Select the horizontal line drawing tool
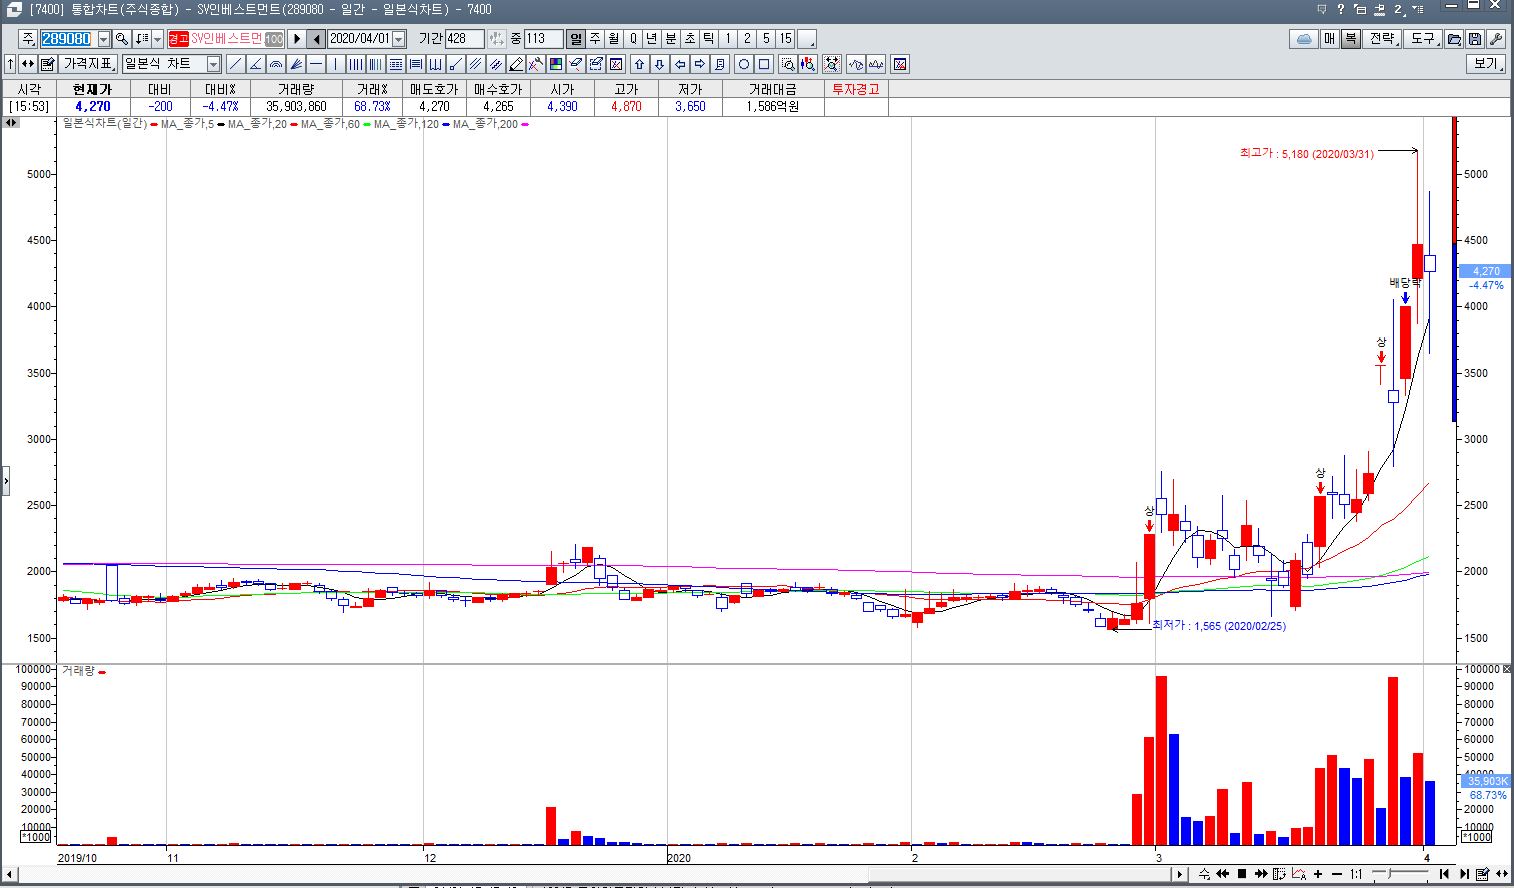 click(x=316, y=64)
